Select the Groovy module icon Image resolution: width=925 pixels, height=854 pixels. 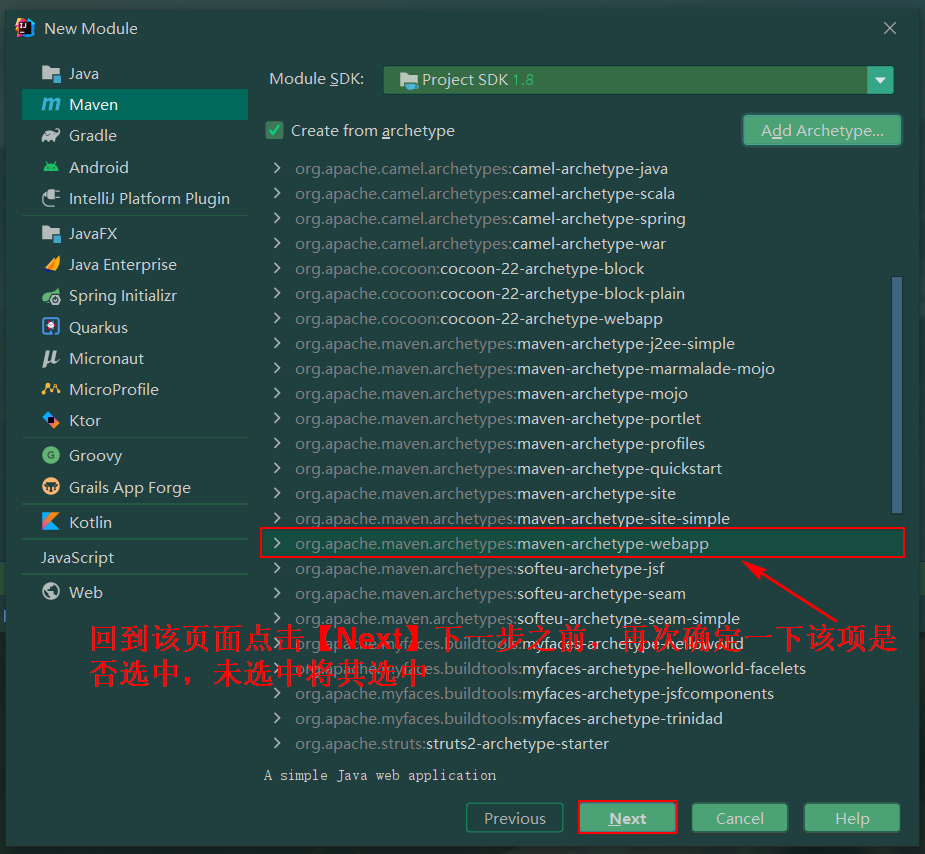[51, 455]
